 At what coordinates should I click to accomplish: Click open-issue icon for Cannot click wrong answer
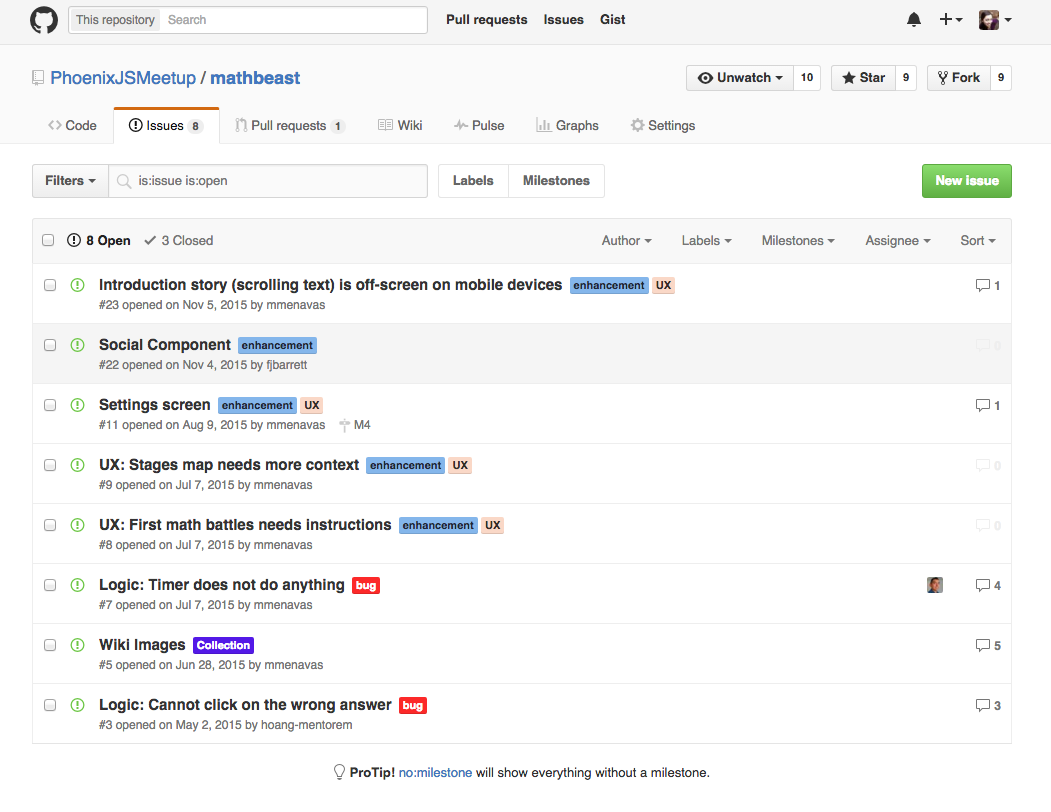coord(78,705)
